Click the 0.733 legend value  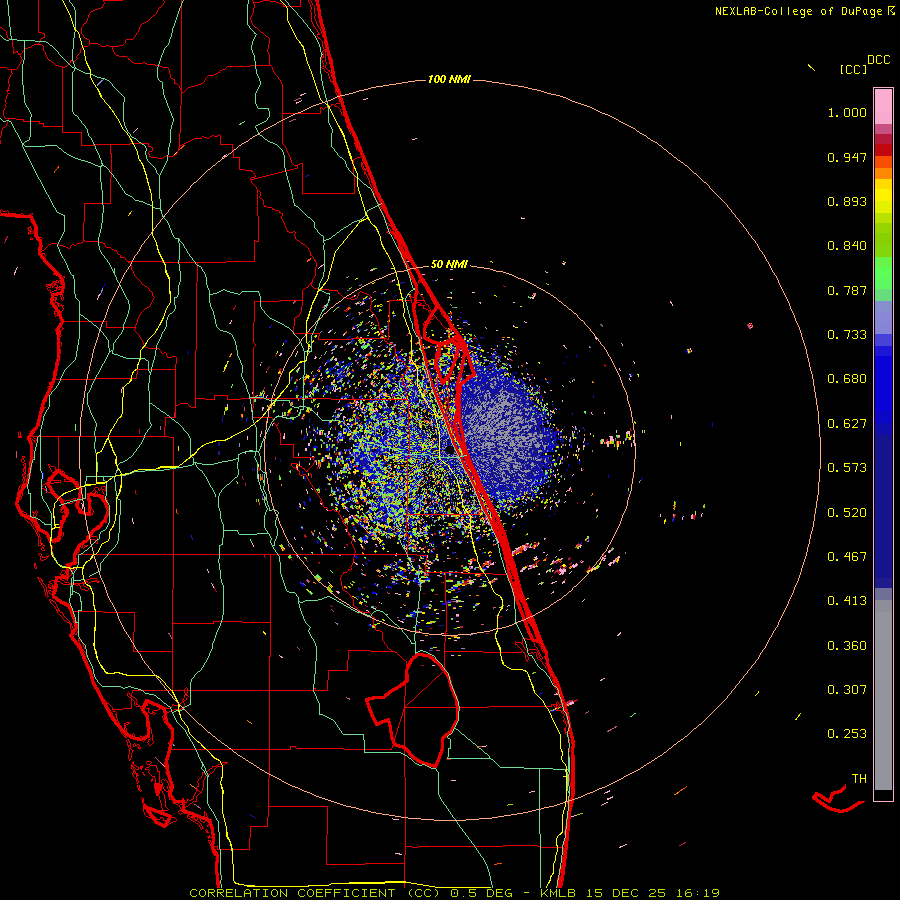pos(847,335)
